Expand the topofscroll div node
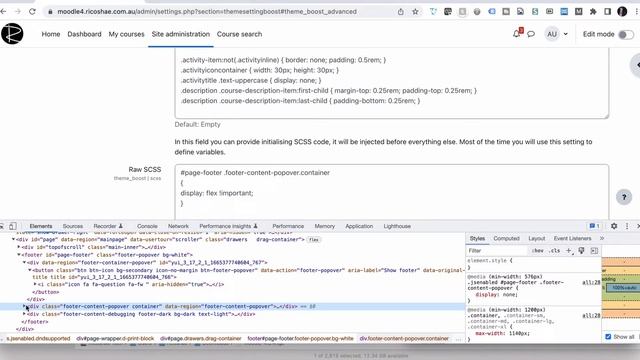 19,247
